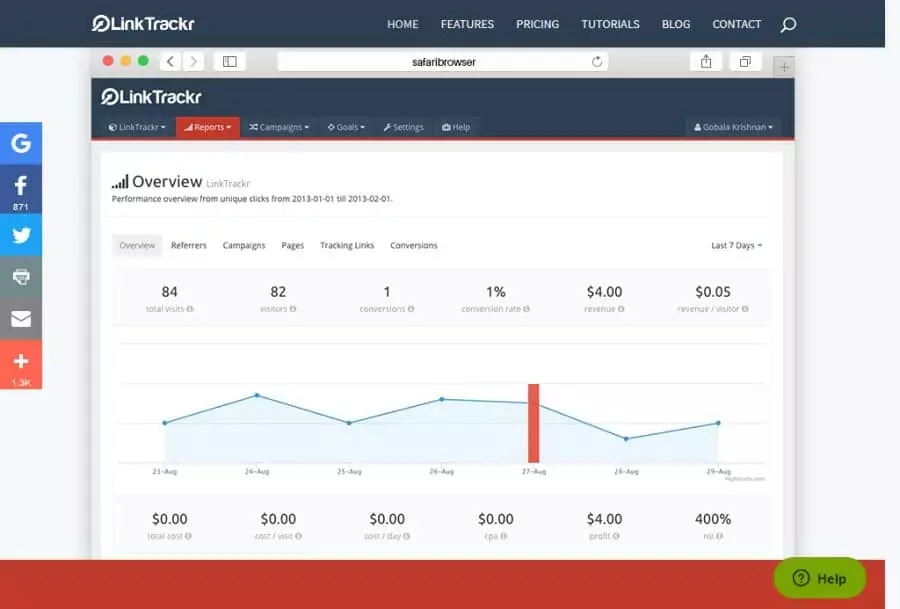Click the Safari share icon in toolbar
The width and height of the screenshot is (900, 609).
[x=706, y=61]
